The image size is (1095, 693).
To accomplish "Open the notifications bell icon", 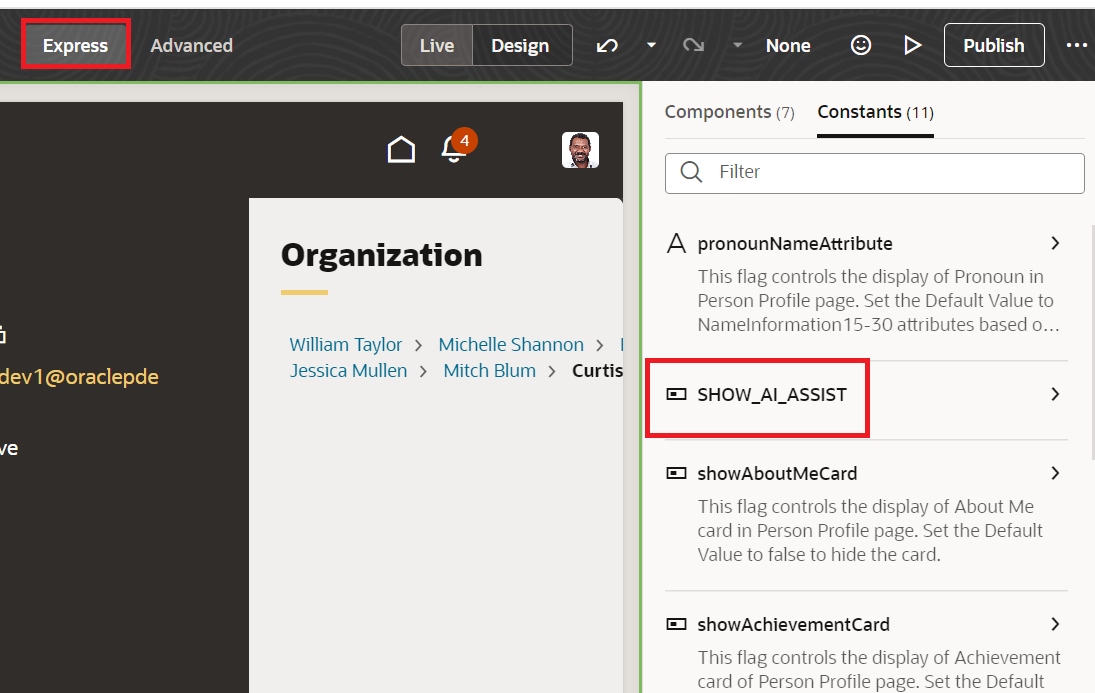I will pyautogui.click(x=454, y=150).
